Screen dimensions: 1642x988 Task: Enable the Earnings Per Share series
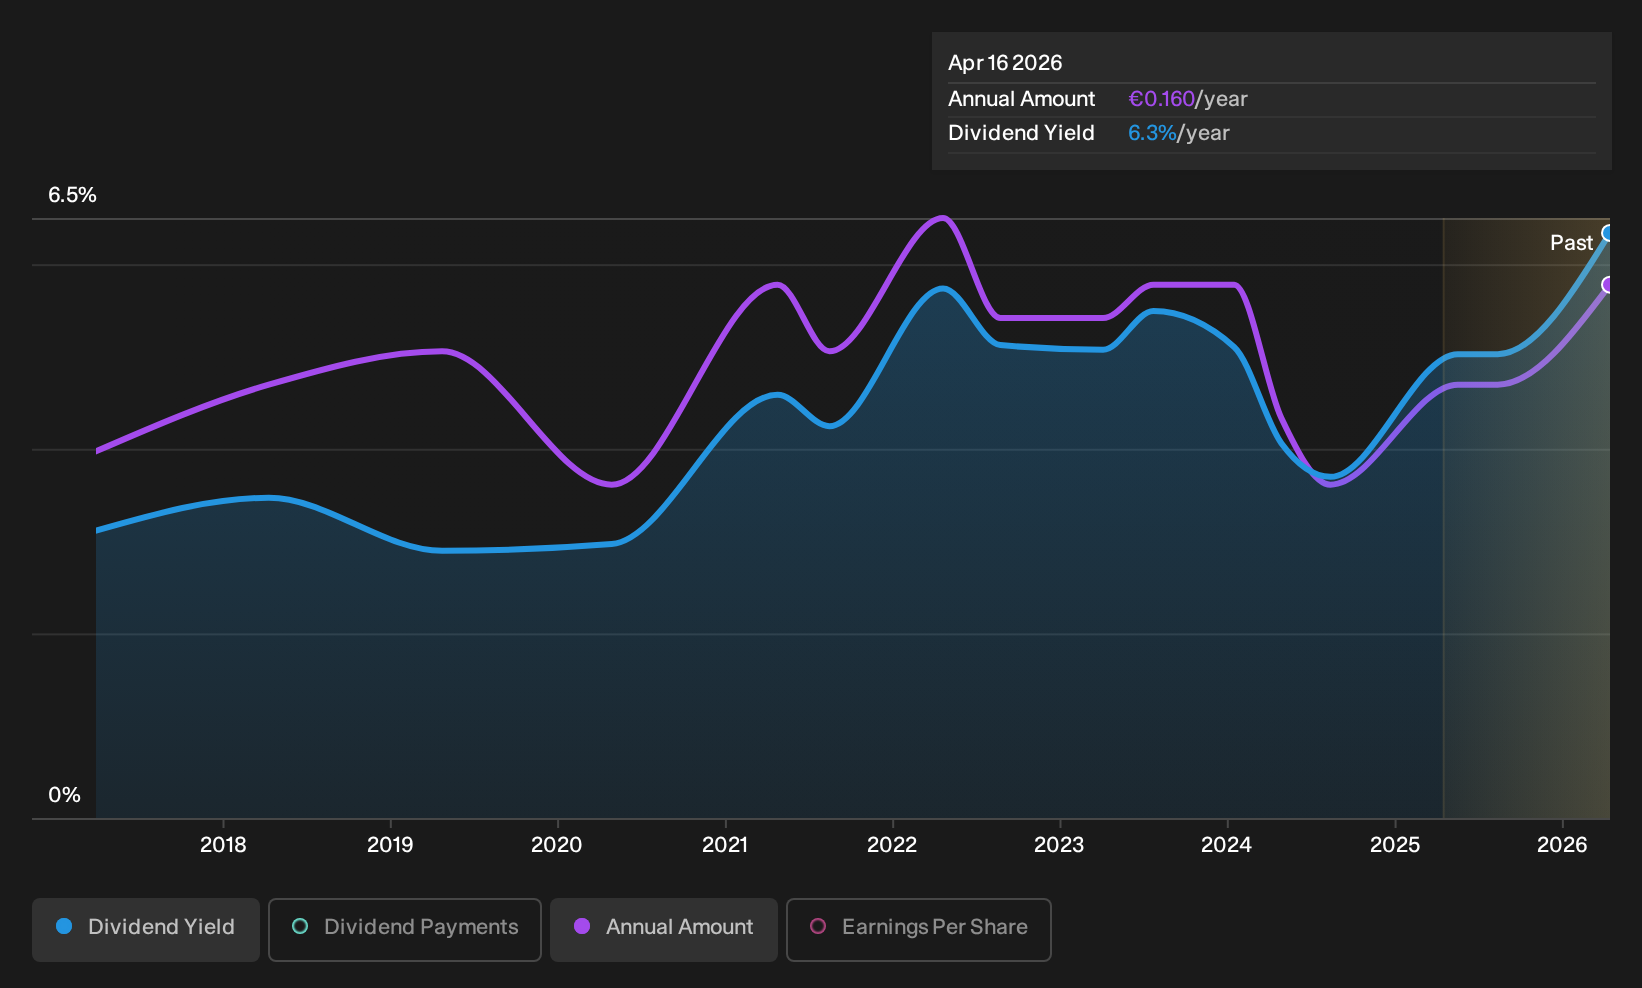coord(919,929)
